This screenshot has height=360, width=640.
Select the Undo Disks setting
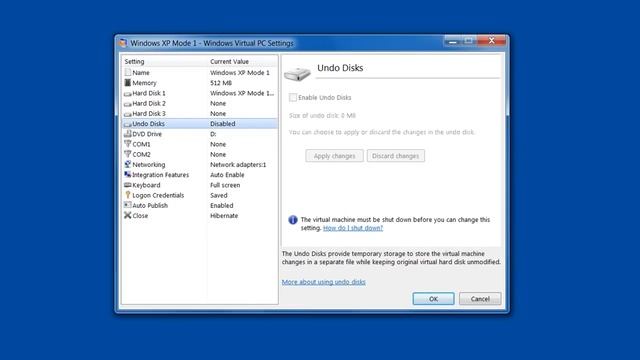click(x=200, y=124)
